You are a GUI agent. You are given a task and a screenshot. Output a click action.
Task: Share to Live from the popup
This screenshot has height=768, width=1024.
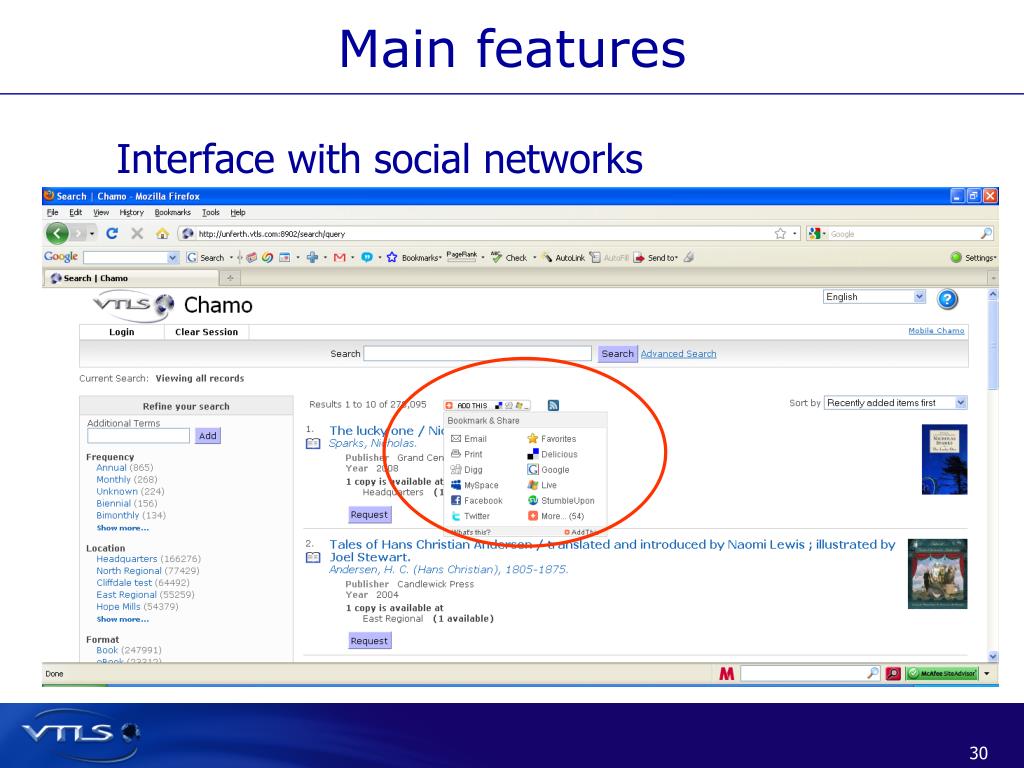click(542, 485)
